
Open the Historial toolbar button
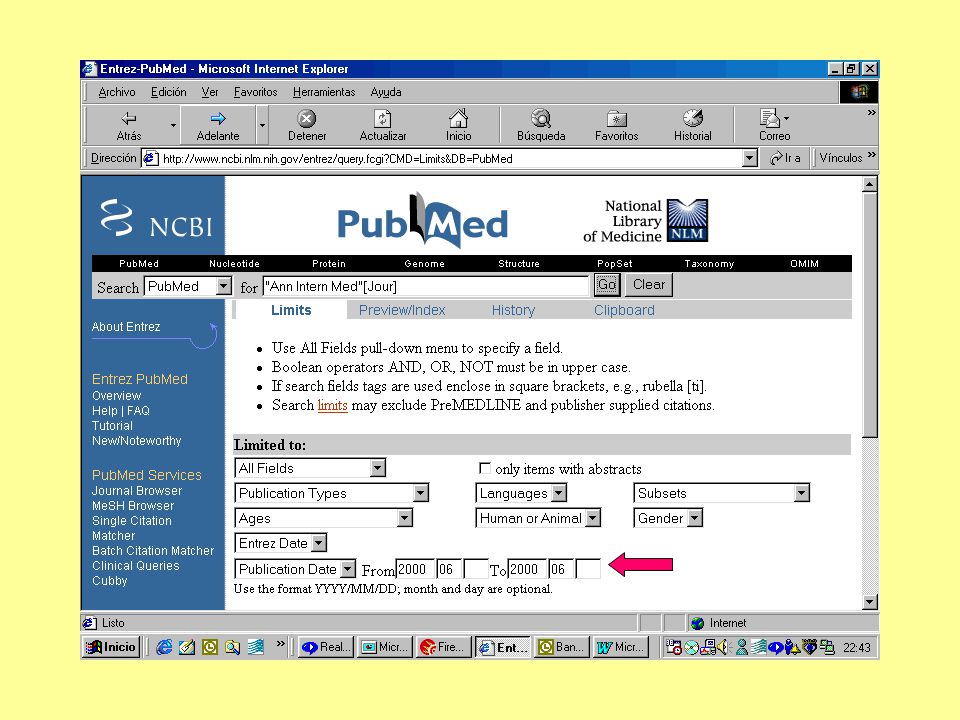pos(692,126)
